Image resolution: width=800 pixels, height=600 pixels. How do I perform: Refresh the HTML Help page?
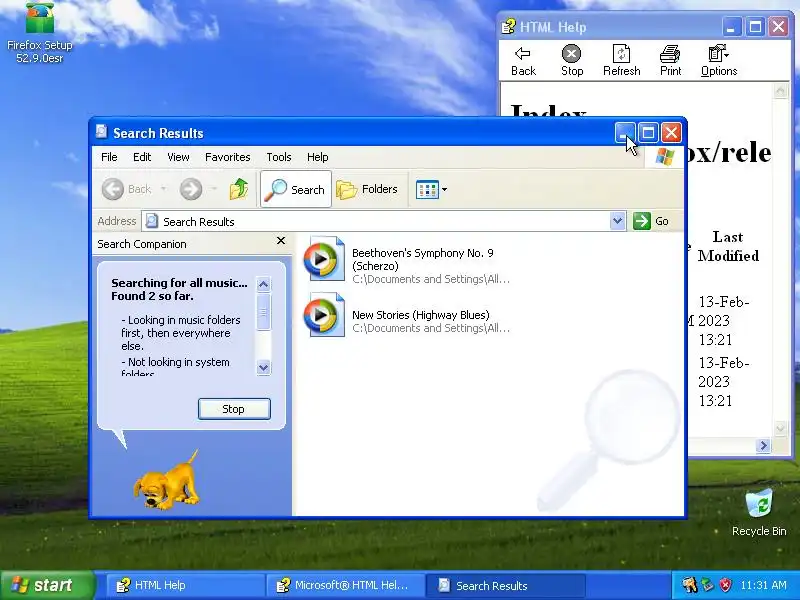[x=621, y=61]
